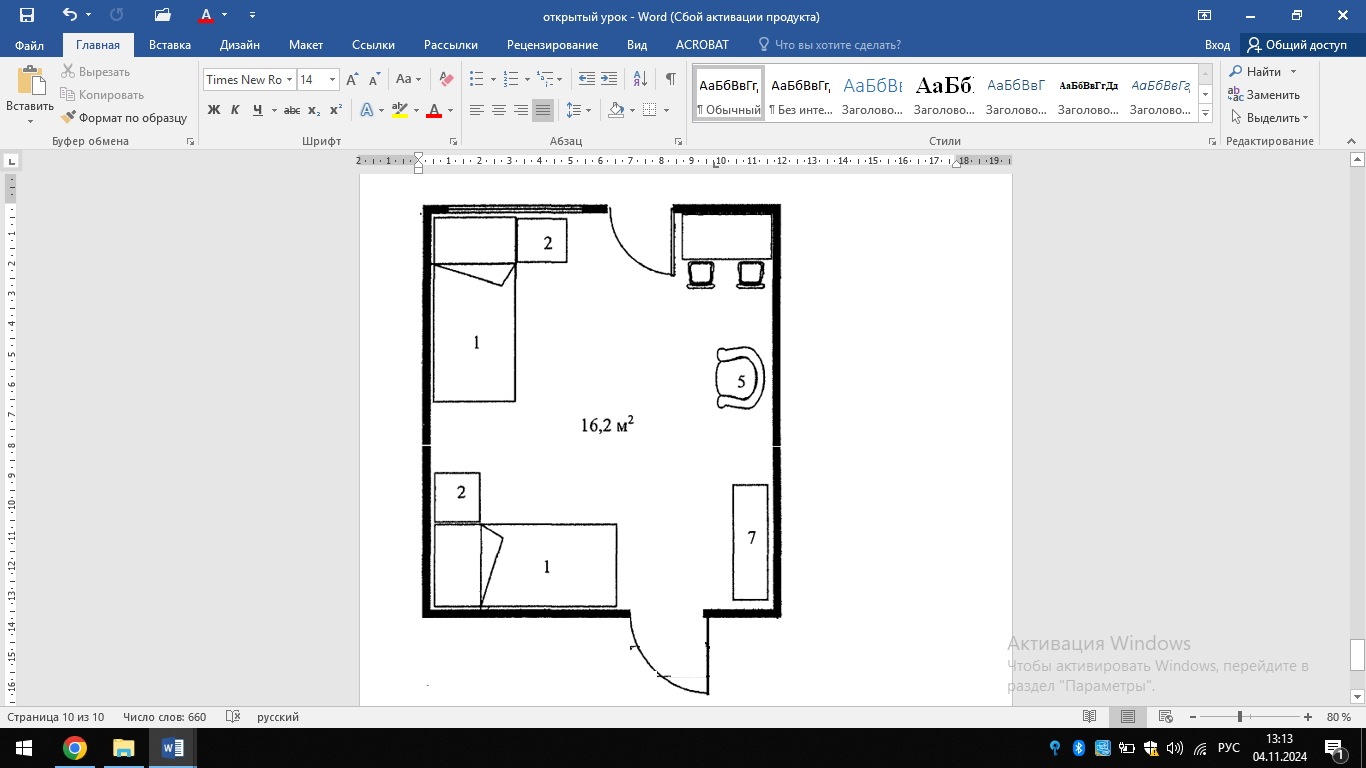The image size is (1366, 768).
Task: Apply red font color
Action: [434, 110]
